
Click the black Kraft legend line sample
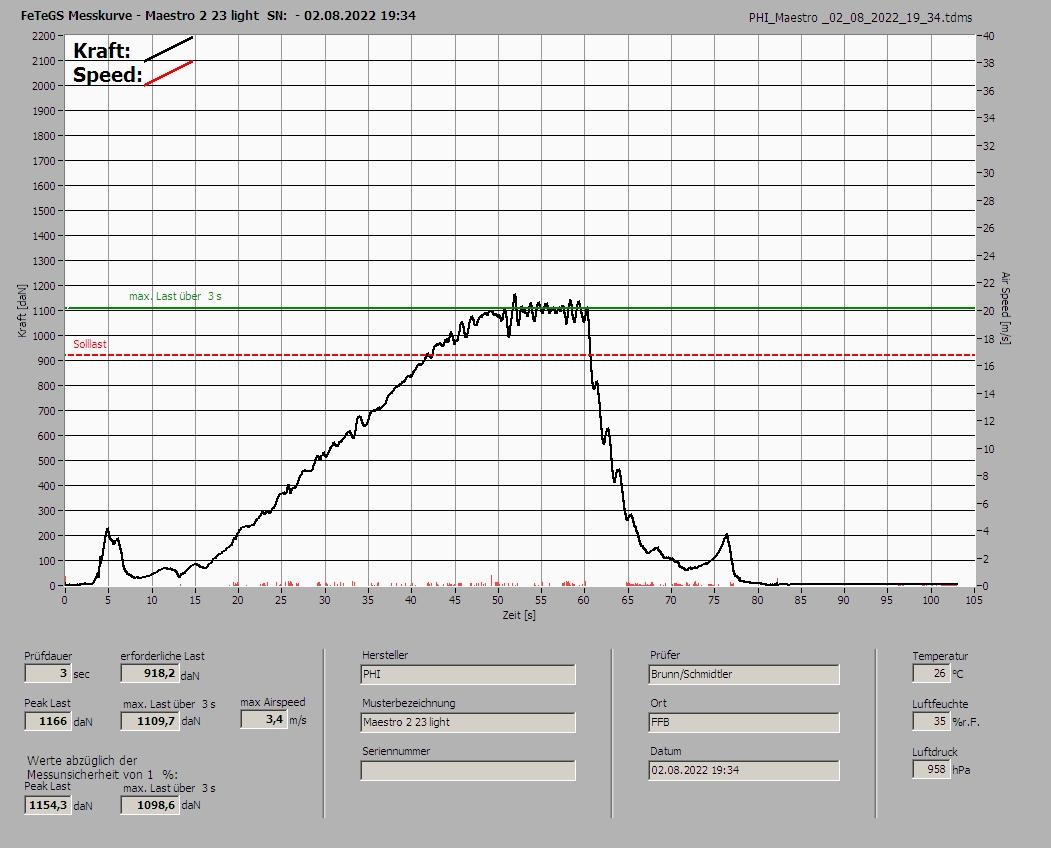click(169, 49)
